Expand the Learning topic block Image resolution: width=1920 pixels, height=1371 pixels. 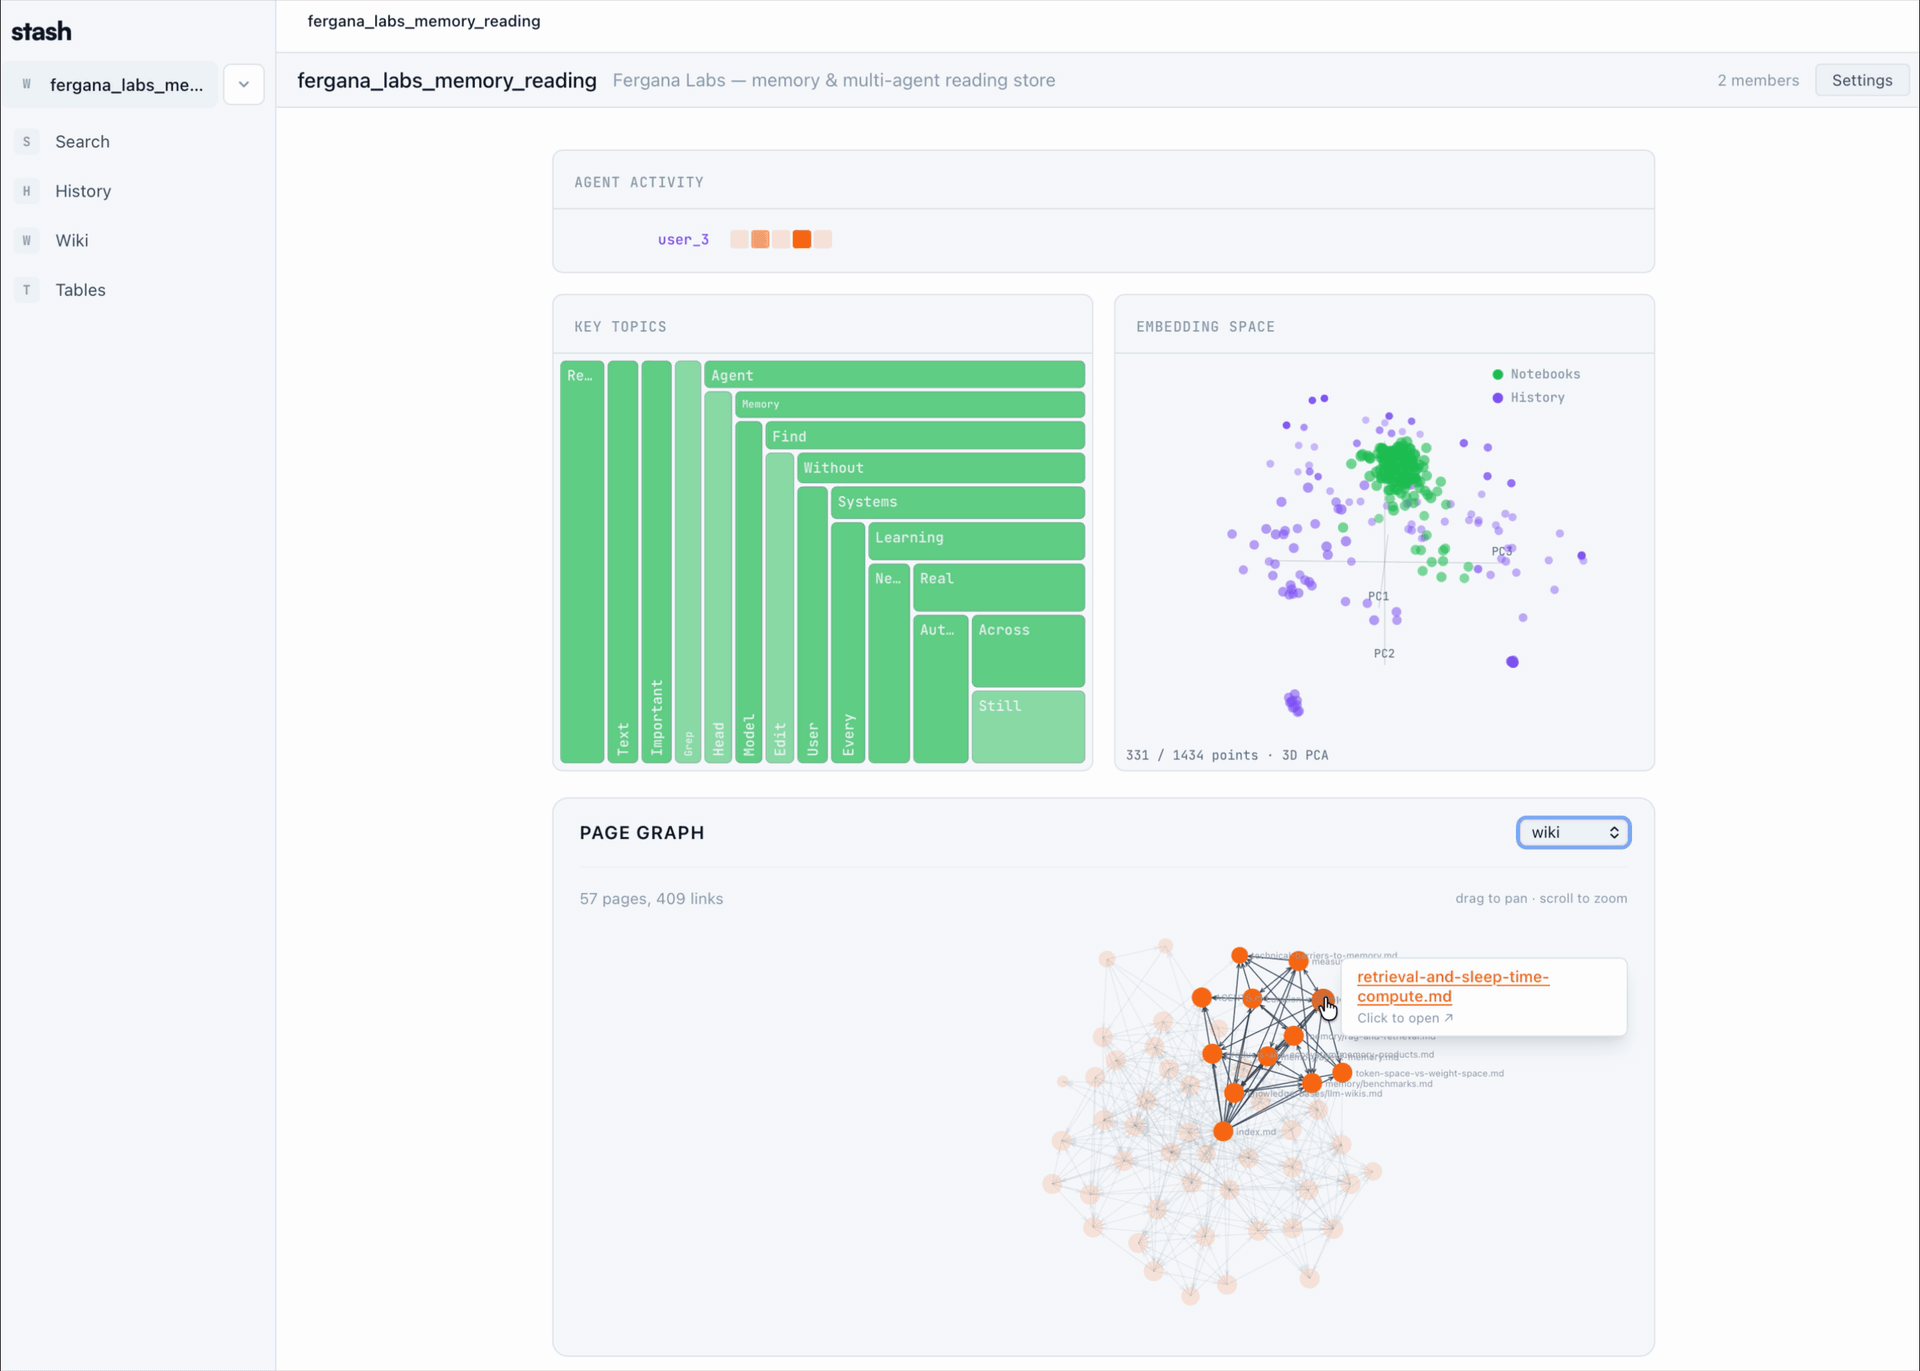pyautogui.click(x=975, y=540)
